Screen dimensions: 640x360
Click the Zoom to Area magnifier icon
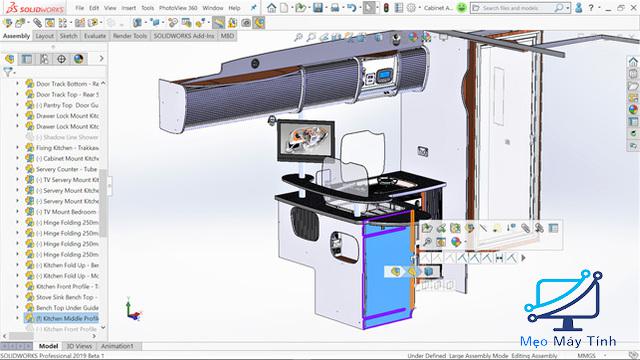tap(311, 38)
